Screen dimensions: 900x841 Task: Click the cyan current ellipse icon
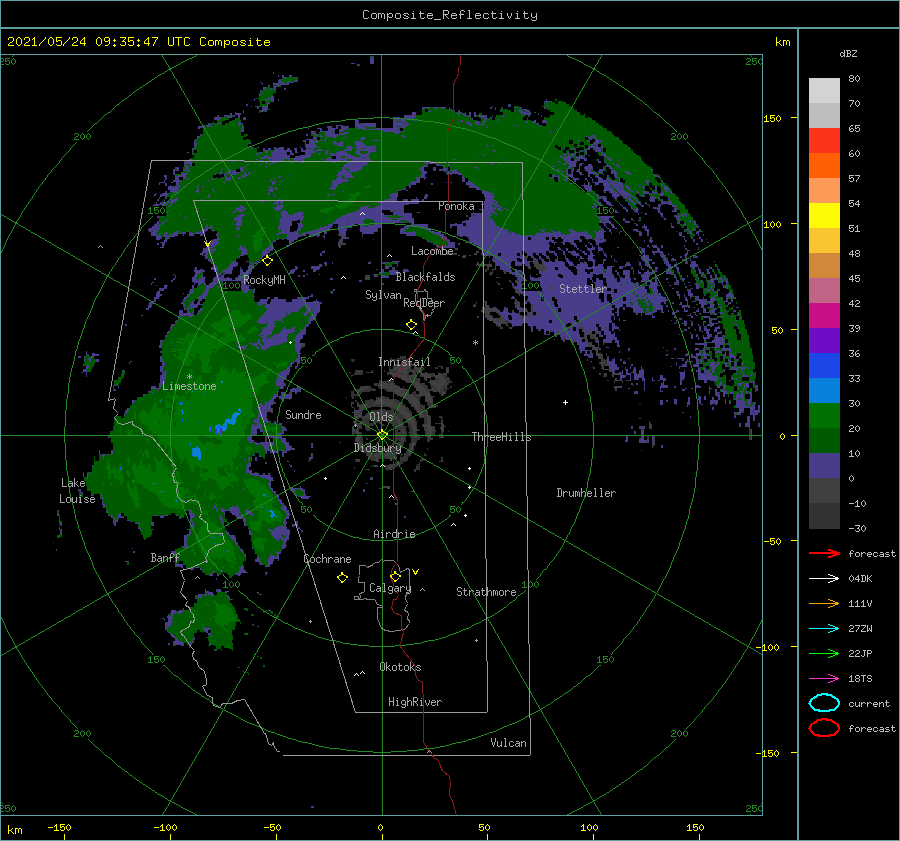824,703
